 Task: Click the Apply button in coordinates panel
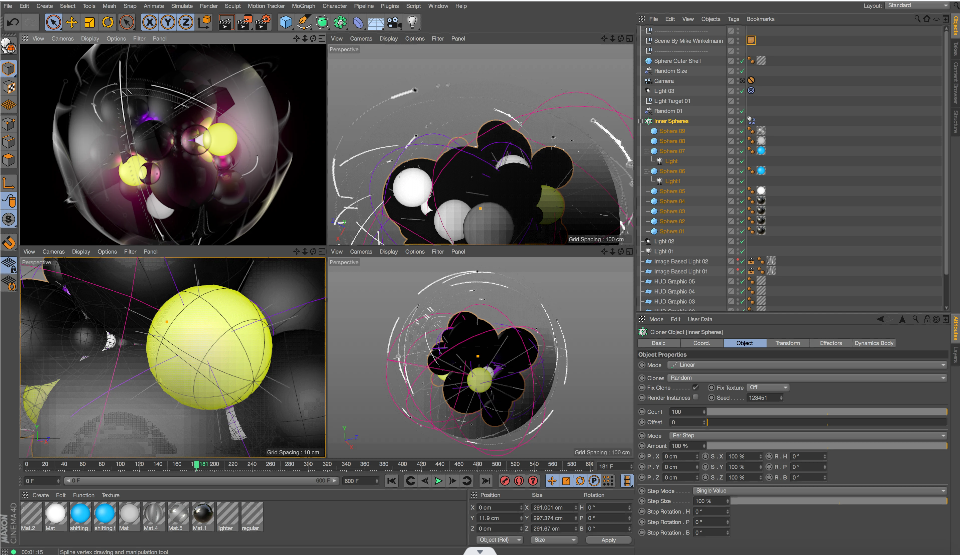point(608,539)
